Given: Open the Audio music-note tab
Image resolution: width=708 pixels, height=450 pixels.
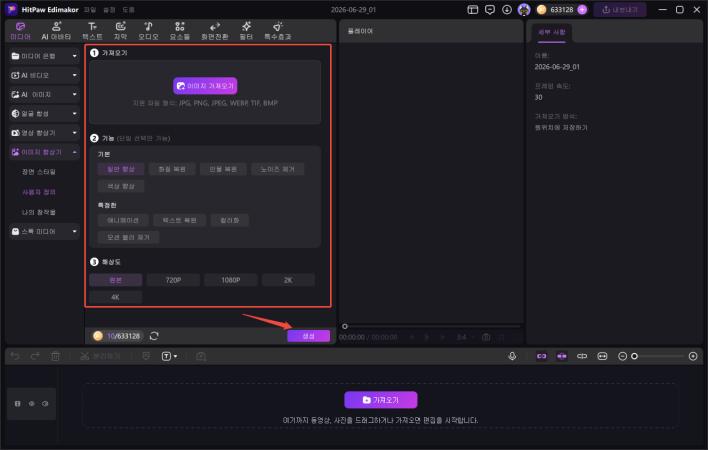Looking at the screenshot, I should point(148,31).
